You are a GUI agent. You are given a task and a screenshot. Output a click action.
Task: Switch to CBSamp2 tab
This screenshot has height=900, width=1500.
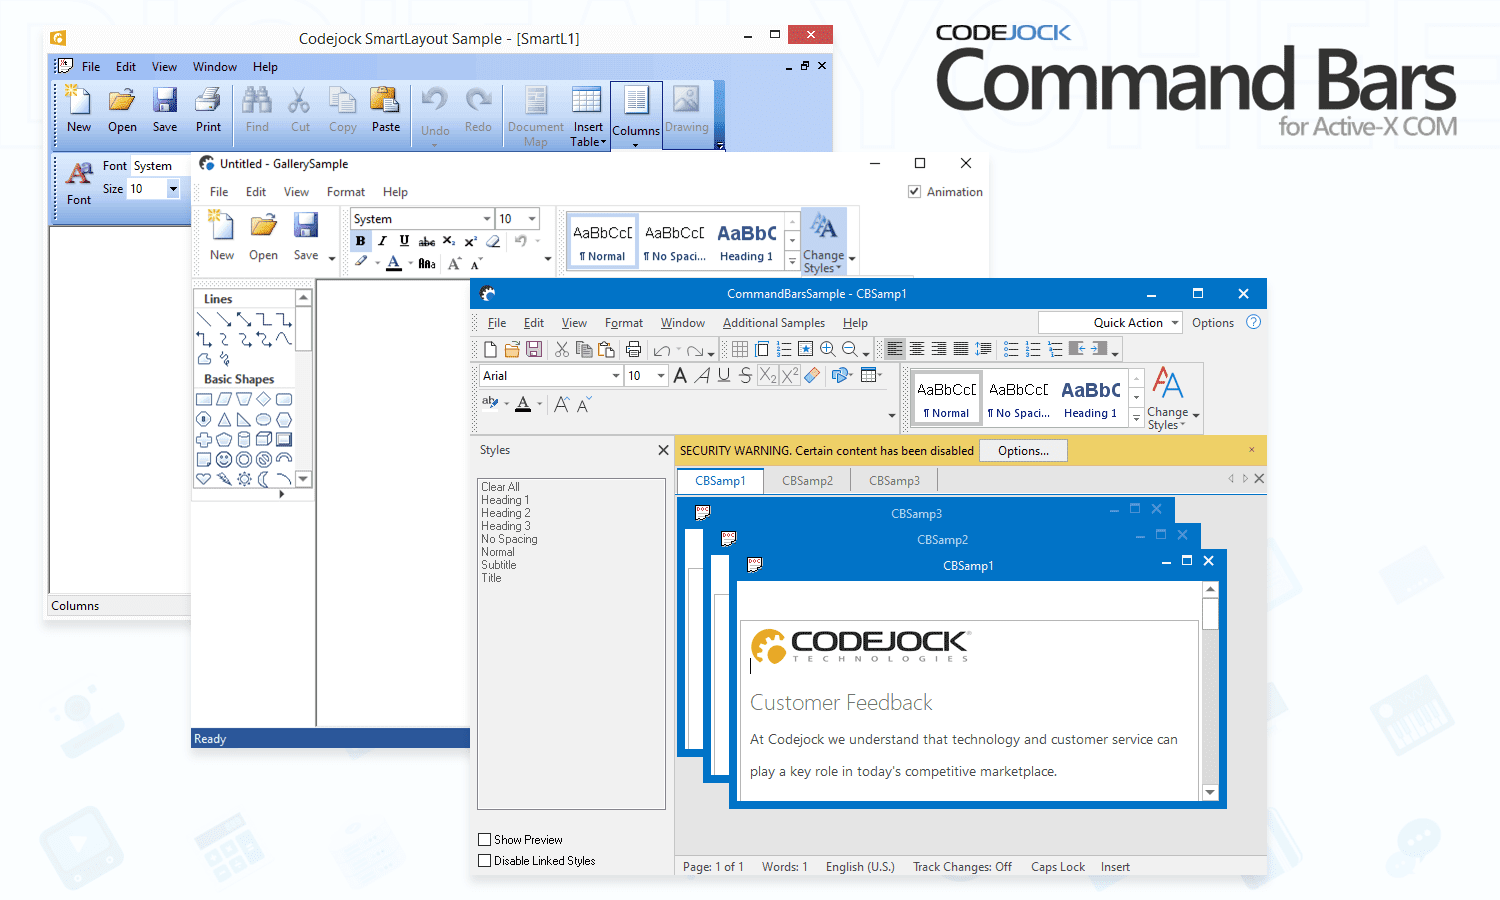[x=807, y=481]
